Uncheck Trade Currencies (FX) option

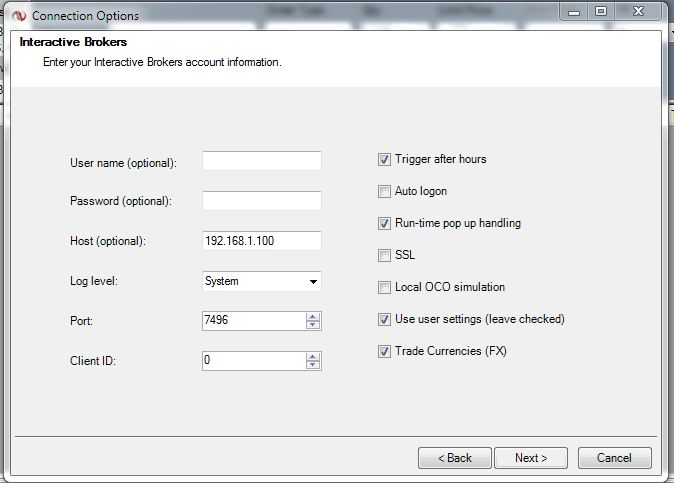point(384,351)
